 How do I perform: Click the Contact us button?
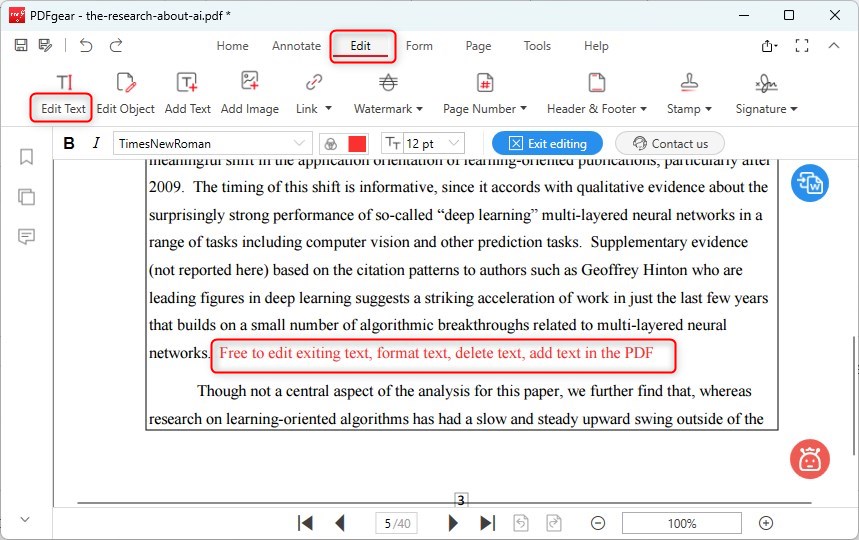670,143
